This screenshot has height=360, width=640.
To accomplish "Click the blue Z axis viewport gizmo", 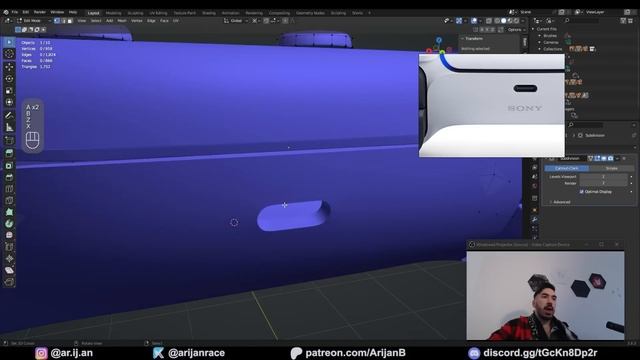I will [x=439, y=40].
